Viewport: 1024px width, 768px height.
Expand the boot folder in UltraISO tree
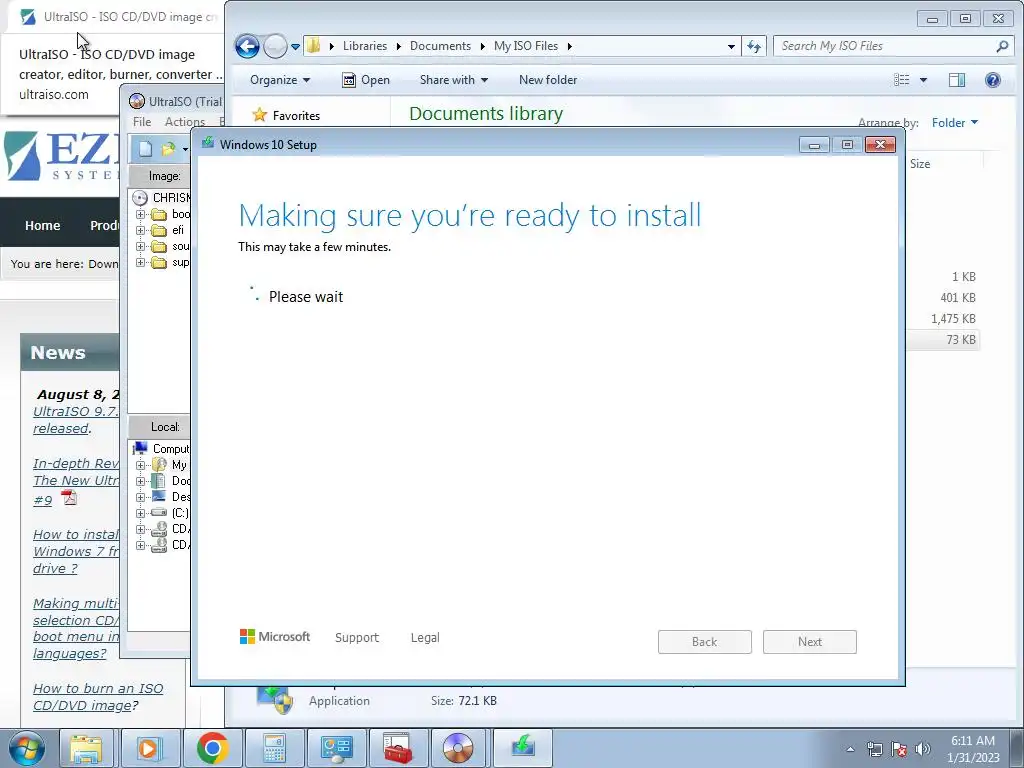click(x=140, y=214)
